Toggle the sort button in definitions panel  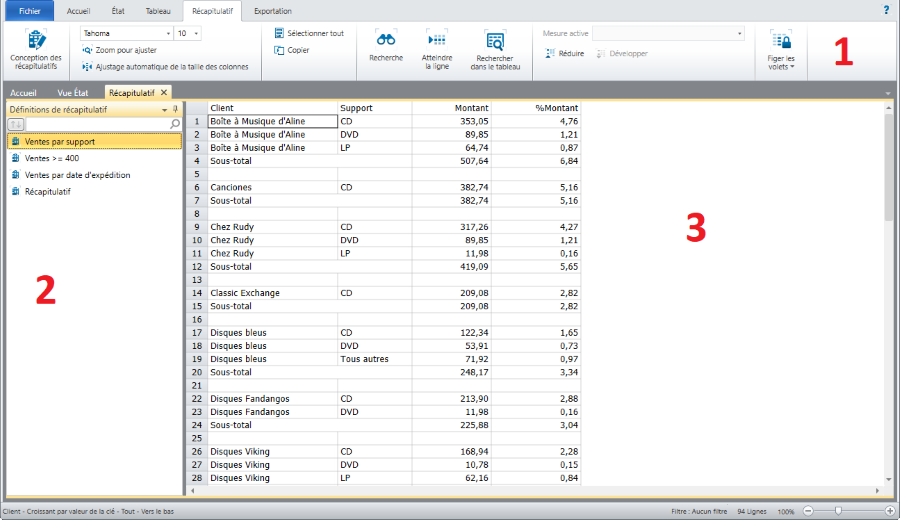tap(16, 124)
